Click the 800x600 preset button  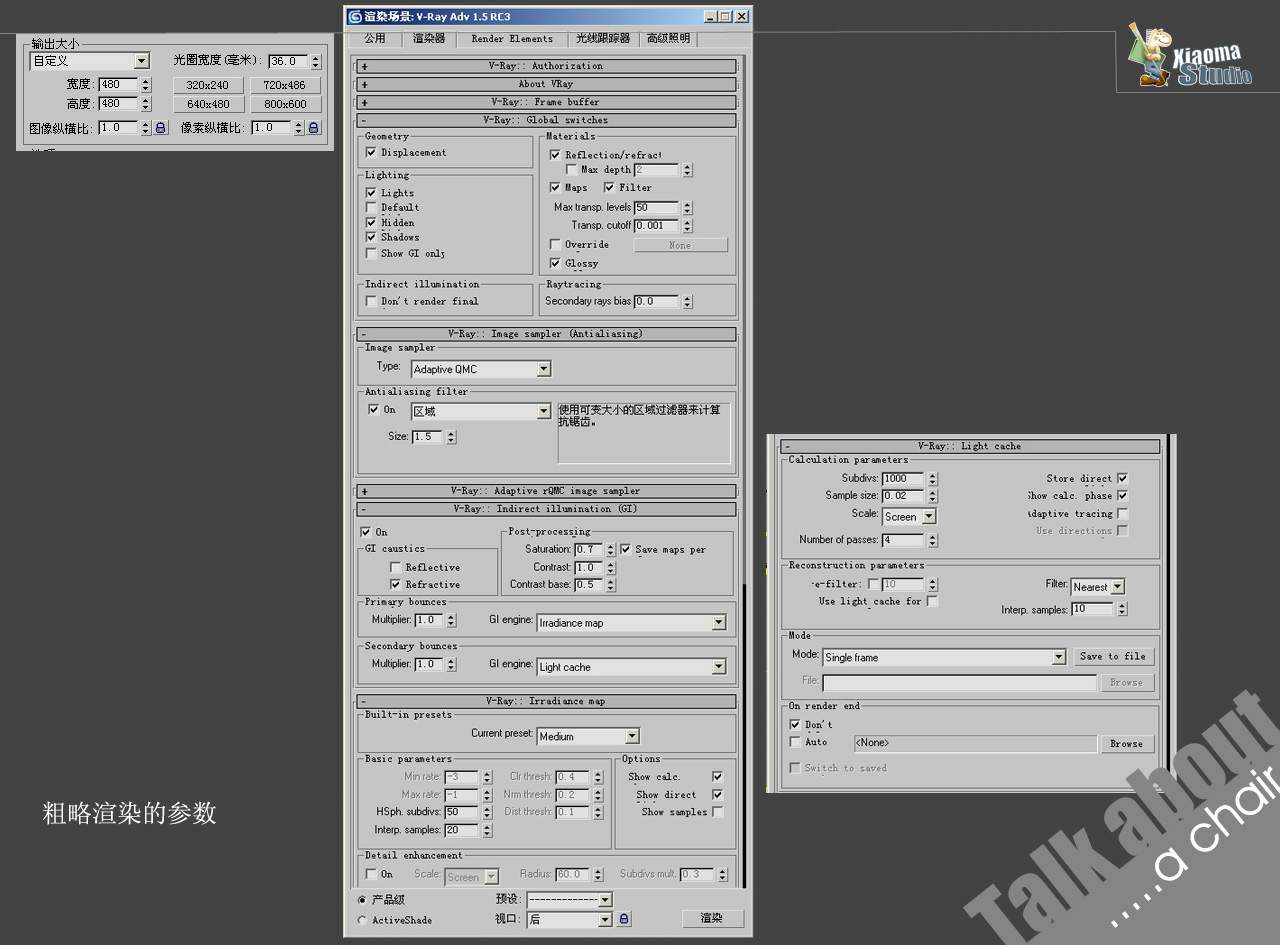285,104
